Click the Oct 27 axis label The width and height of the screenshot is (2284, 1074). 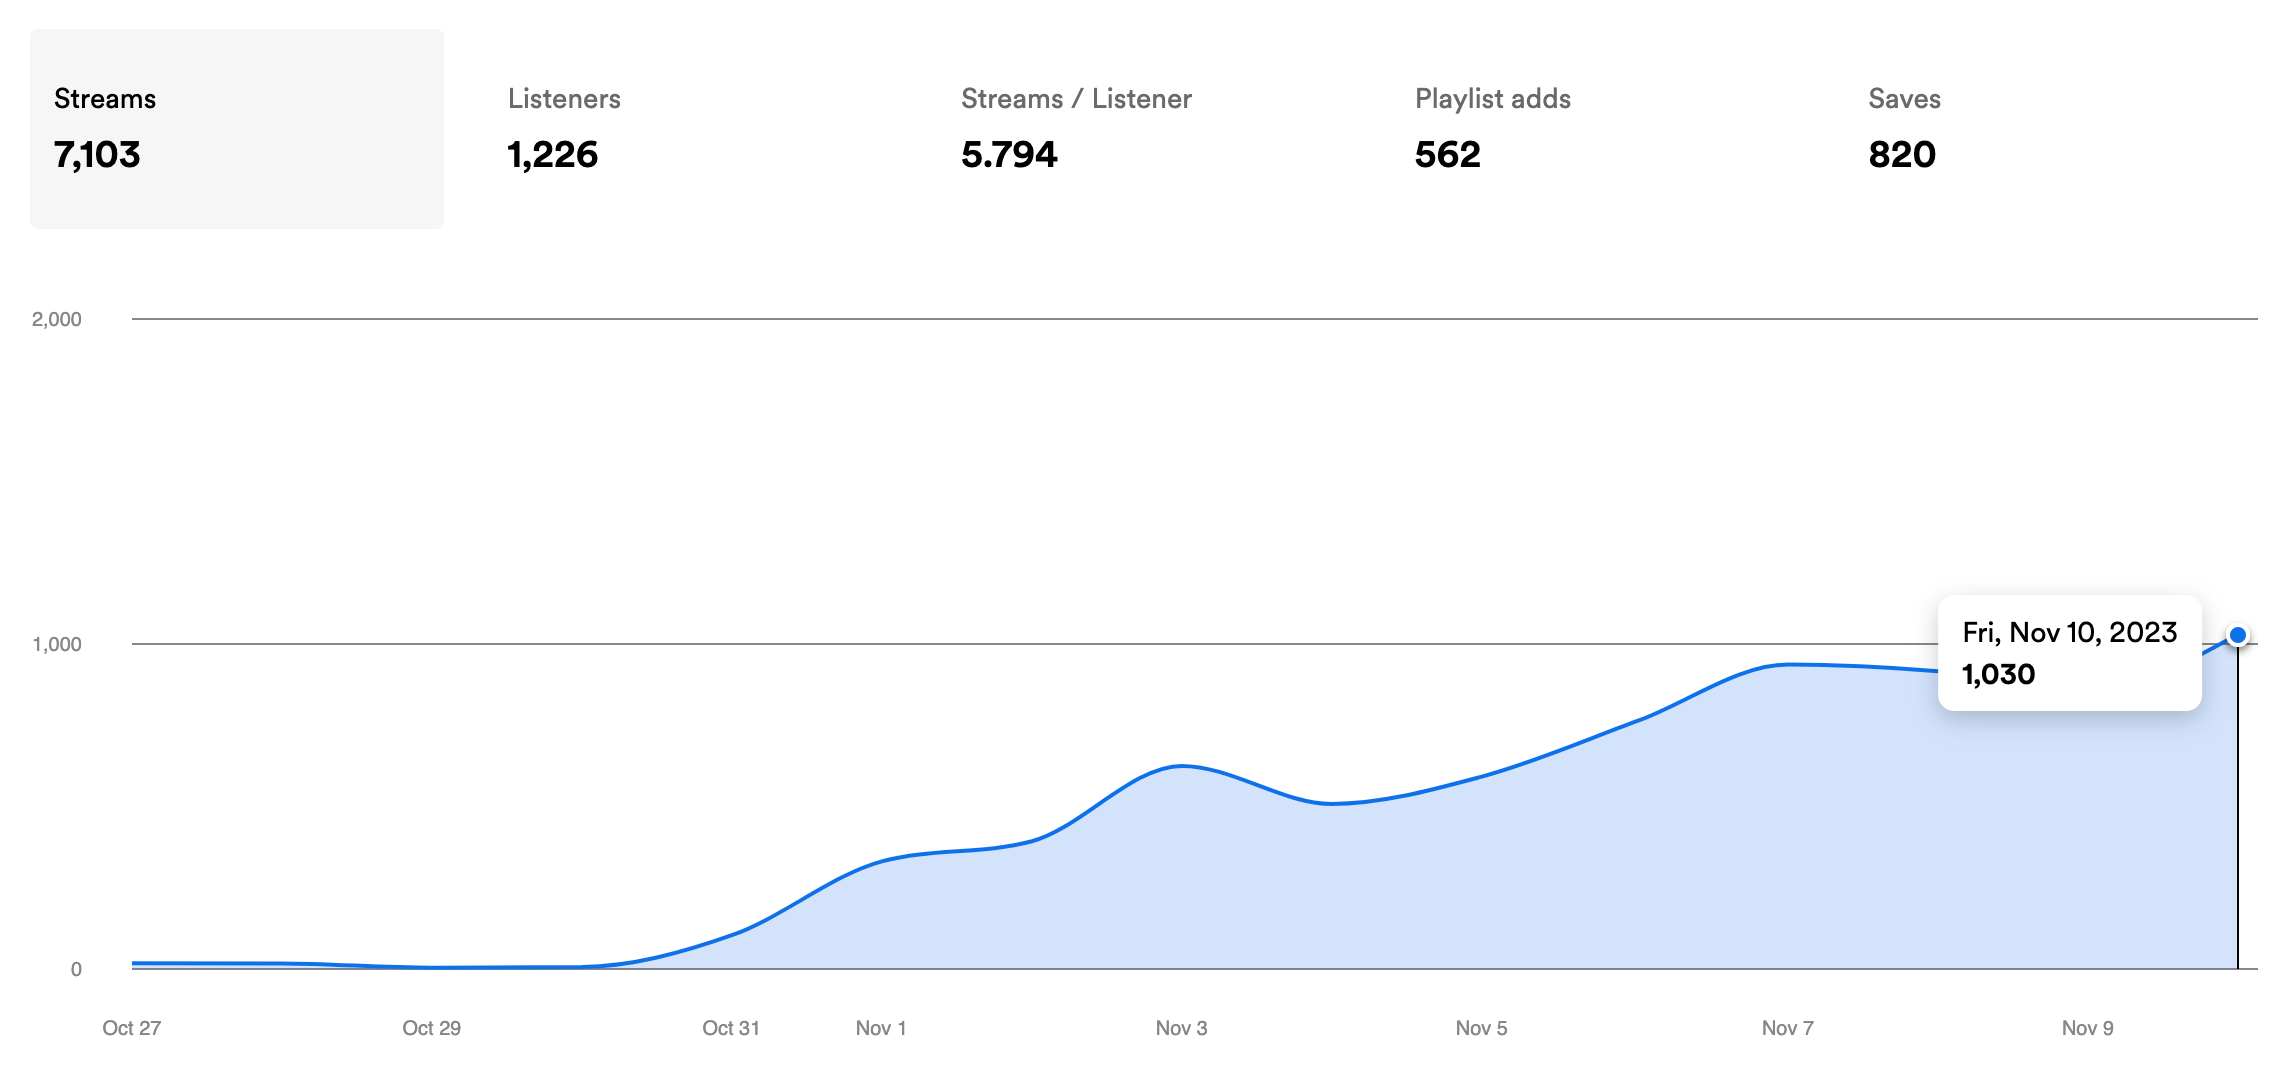[131, 1028]
